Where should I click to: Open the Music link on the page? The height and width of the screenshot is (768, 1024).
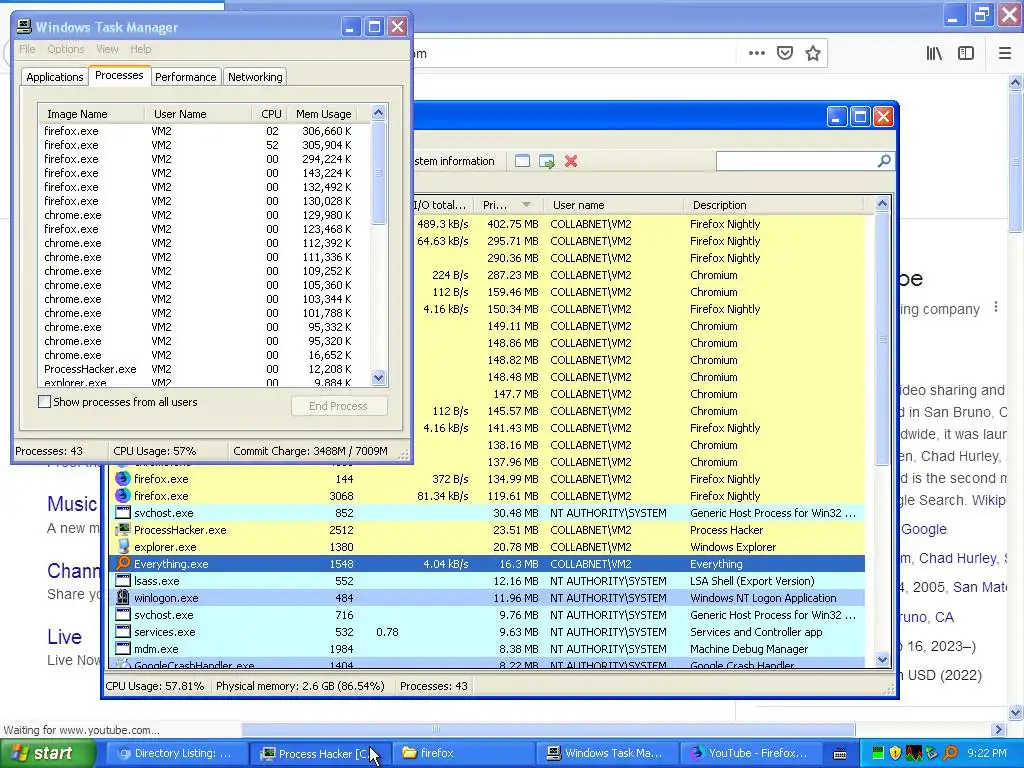pyautogui.click(x=72, y=504)
